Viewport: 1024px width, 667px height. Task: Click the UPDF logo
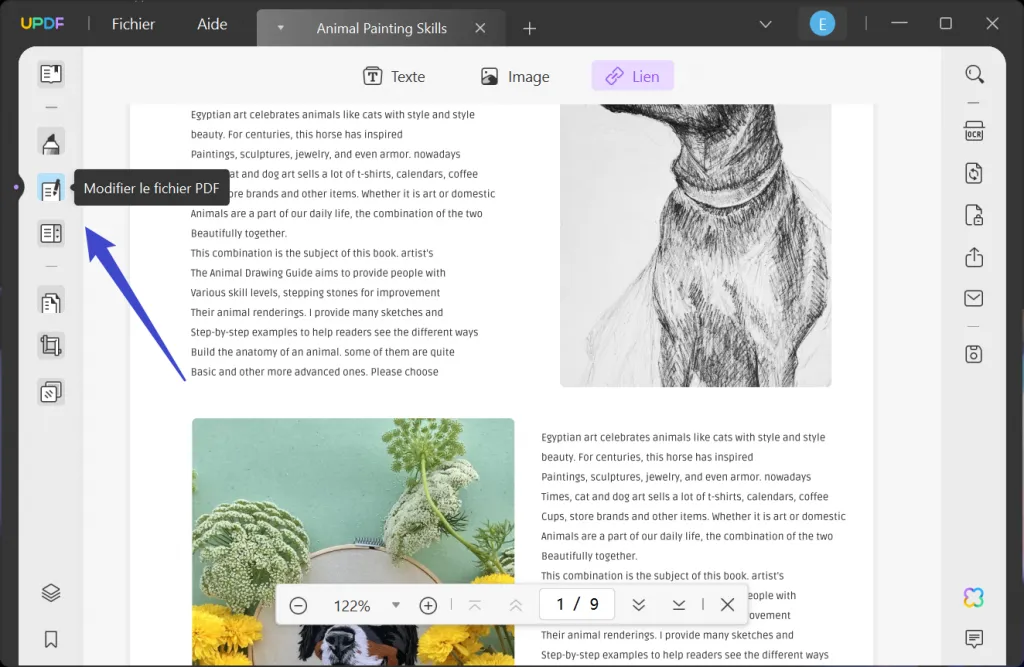point(42,24)
